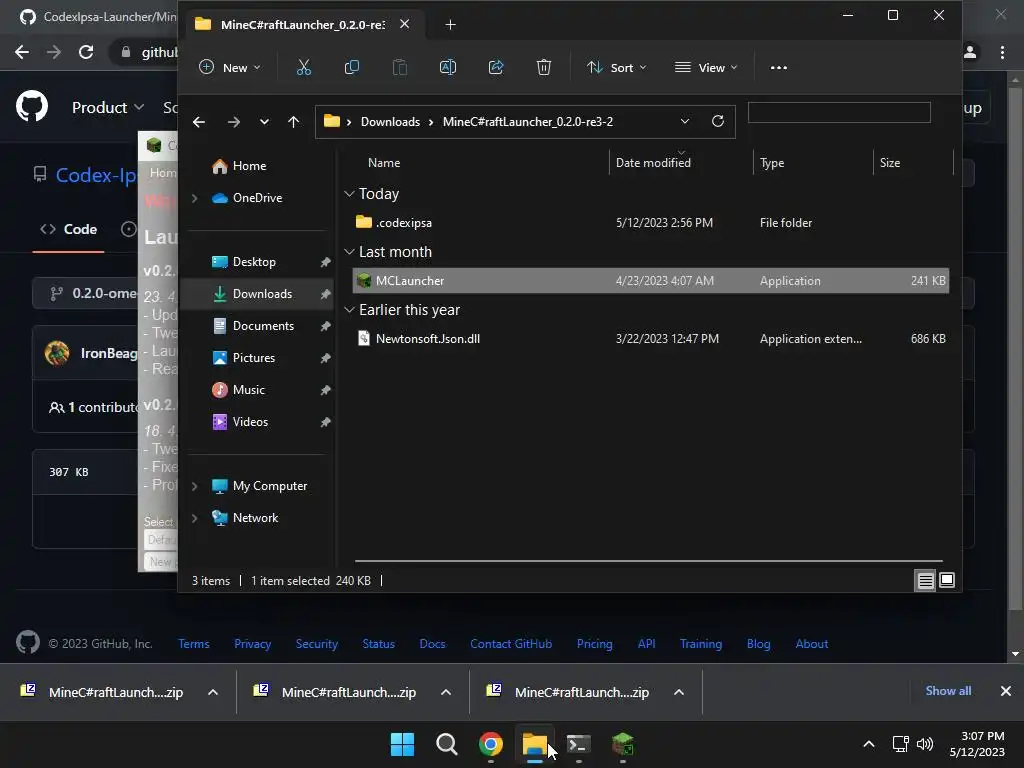Viewport: 1024px width, 768px height.
Task: Open the New item dropdown
Action: coord(229,67)
